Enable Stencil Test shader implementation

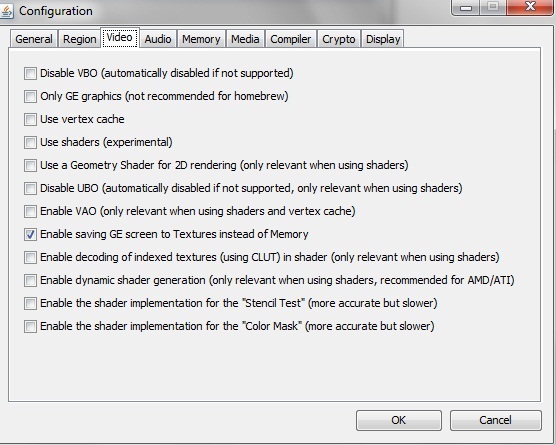30,304
